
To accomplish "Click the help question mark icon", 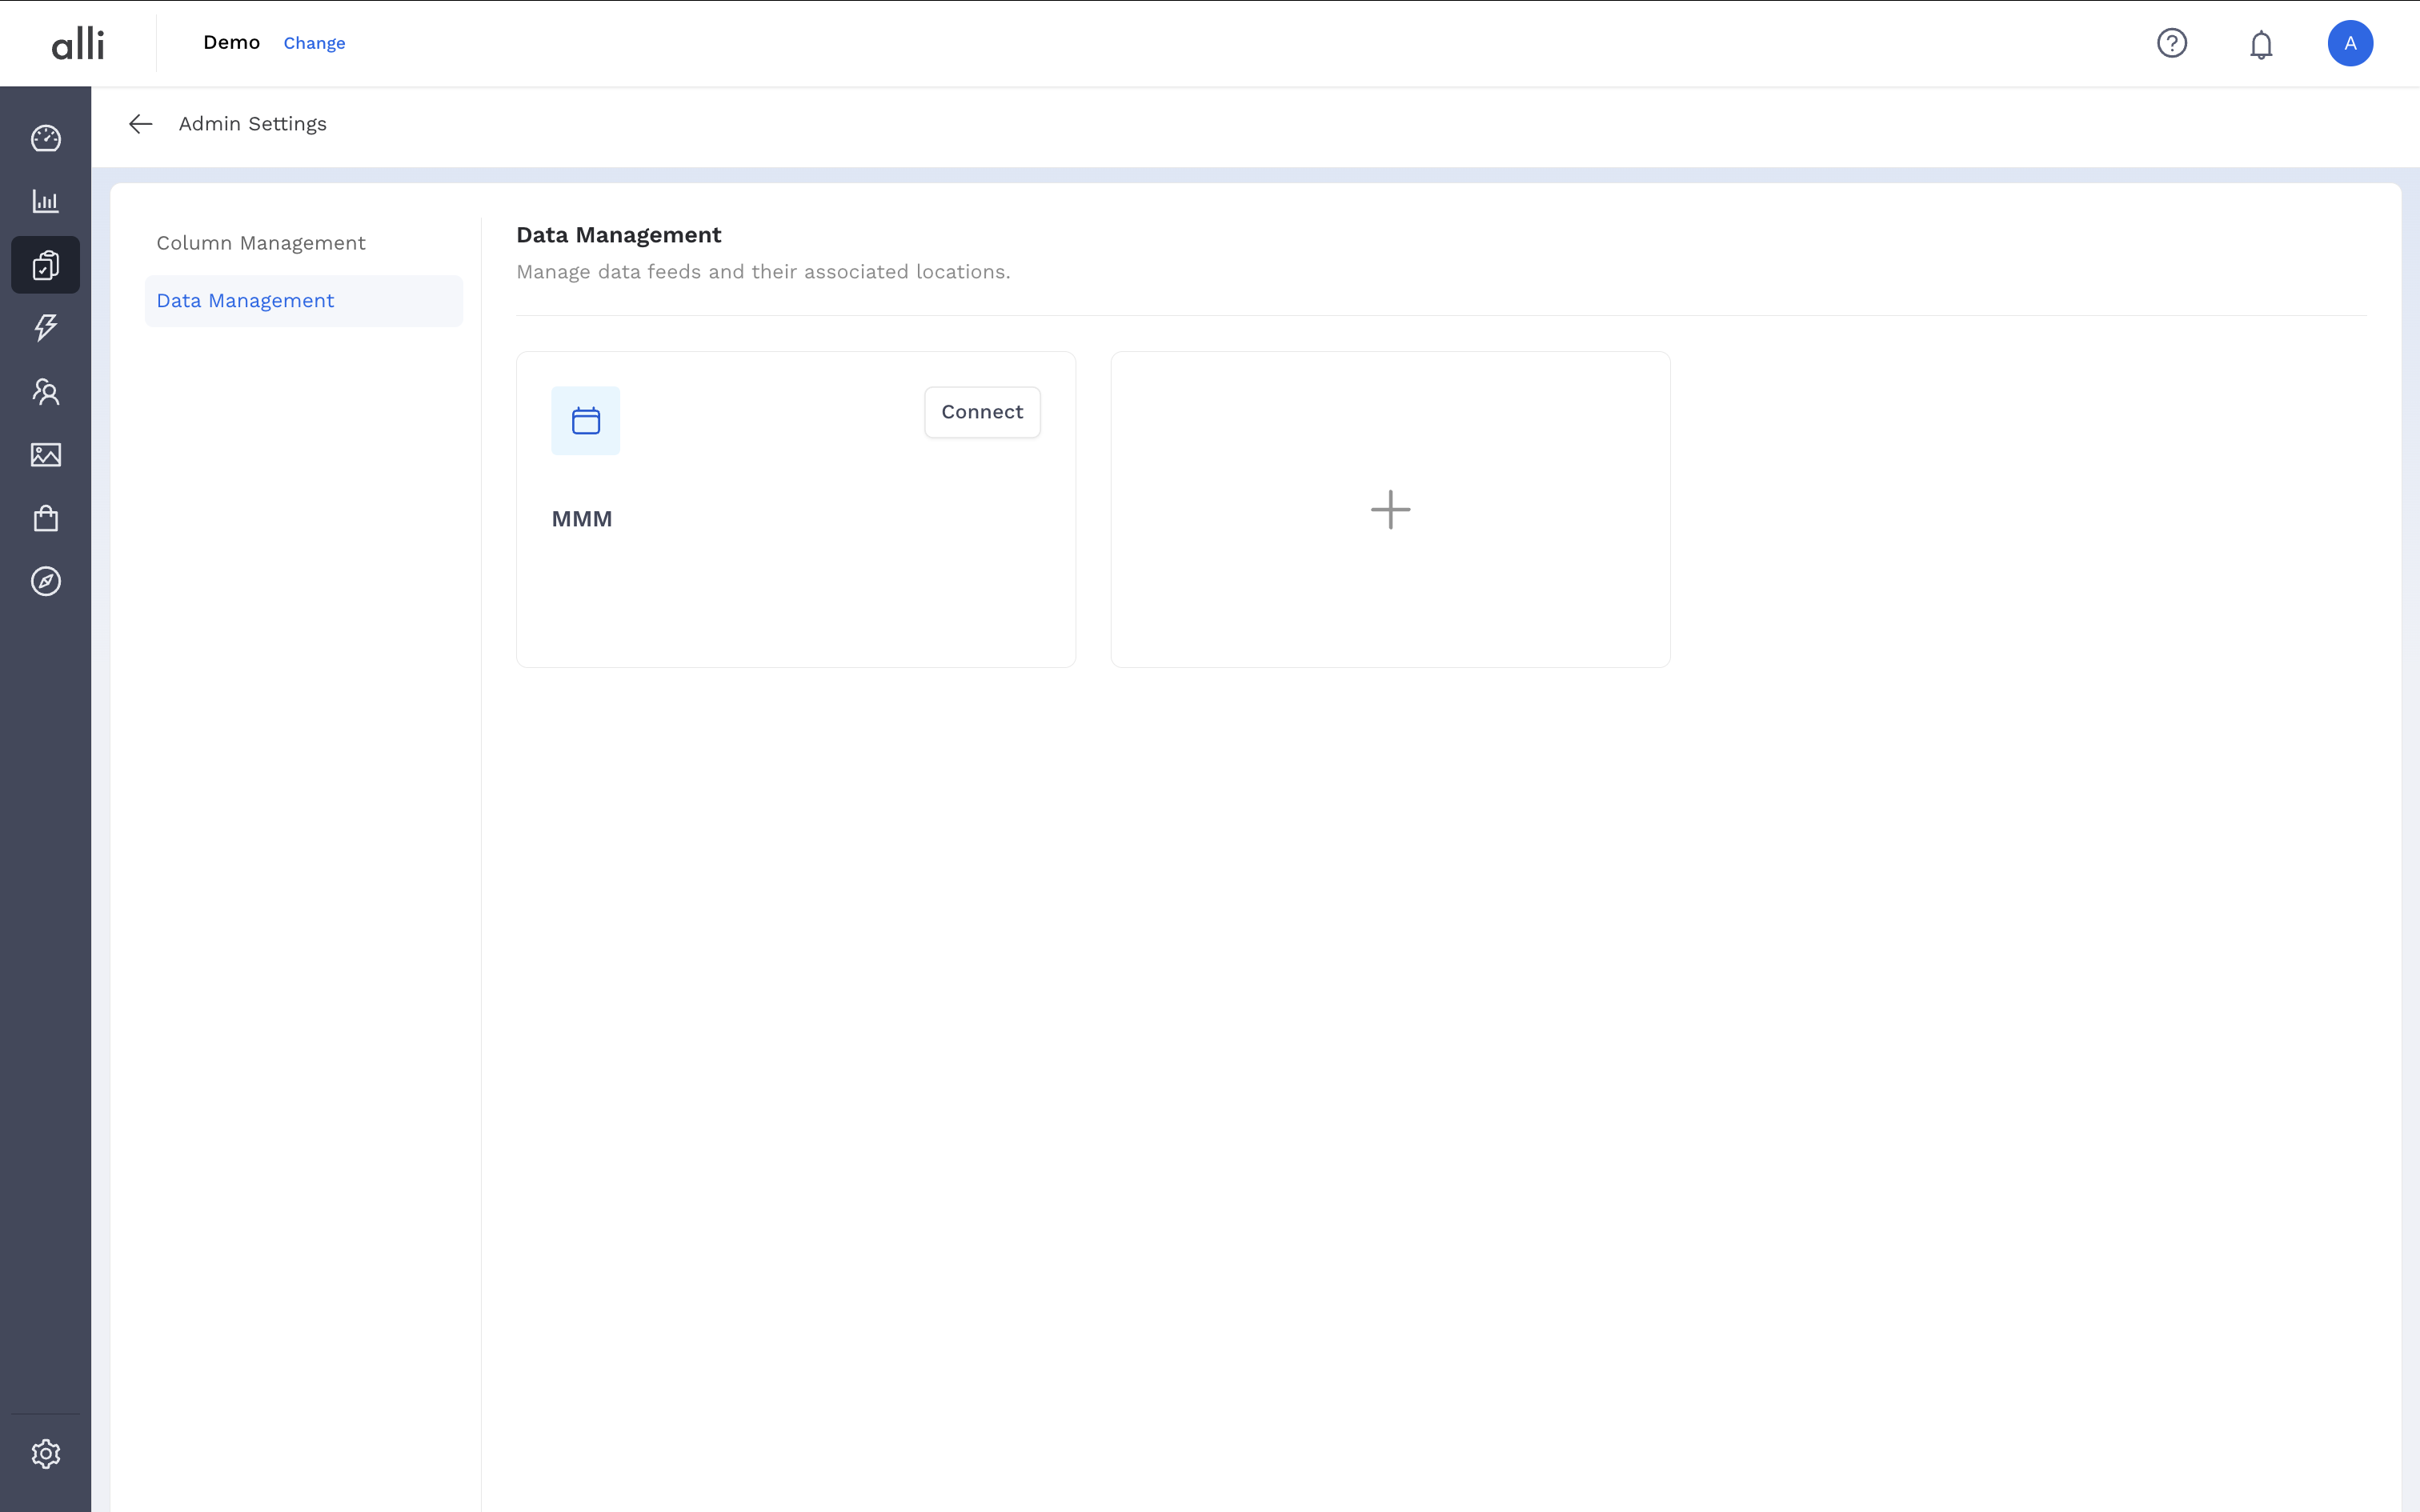I will (2171, 43).
